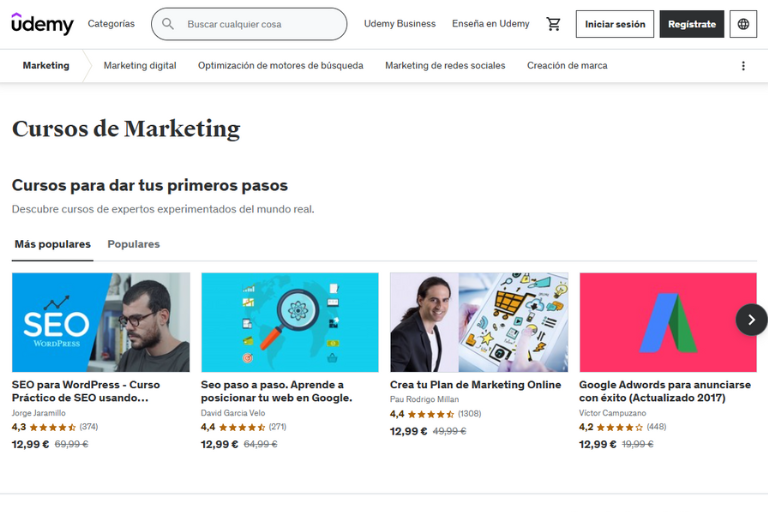This screenshot has width=768, height=512.
Task: Open Google Adwords course thumbnail
Action: click(668, 322)
